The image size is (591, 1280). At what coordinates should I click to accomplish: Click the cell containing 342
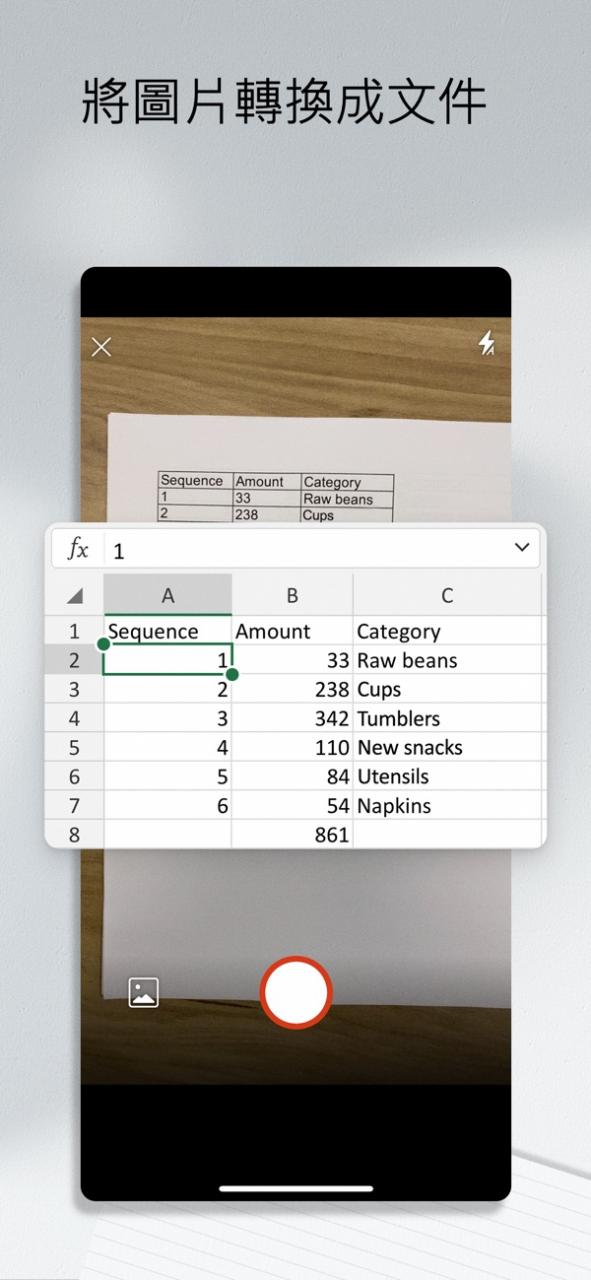pos(292,718)
